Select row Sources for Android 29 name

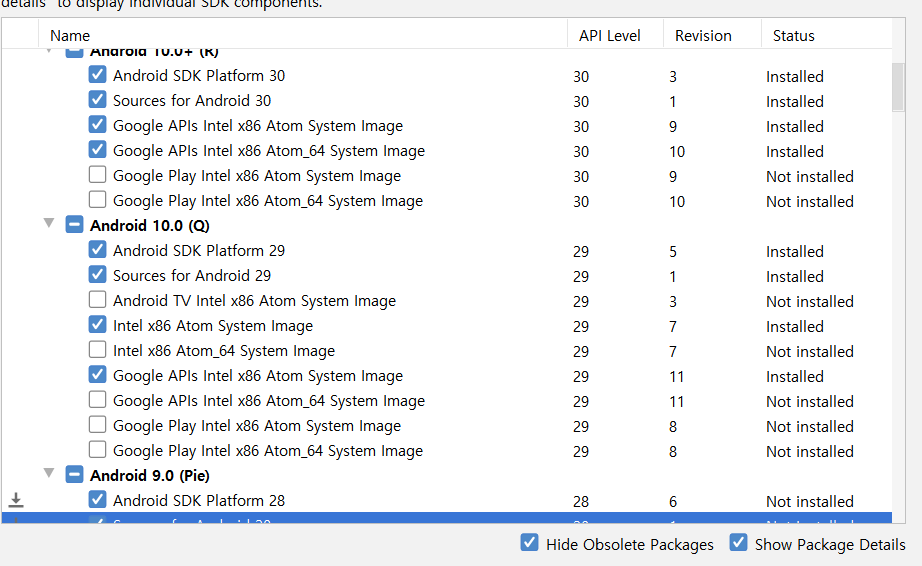192,276
